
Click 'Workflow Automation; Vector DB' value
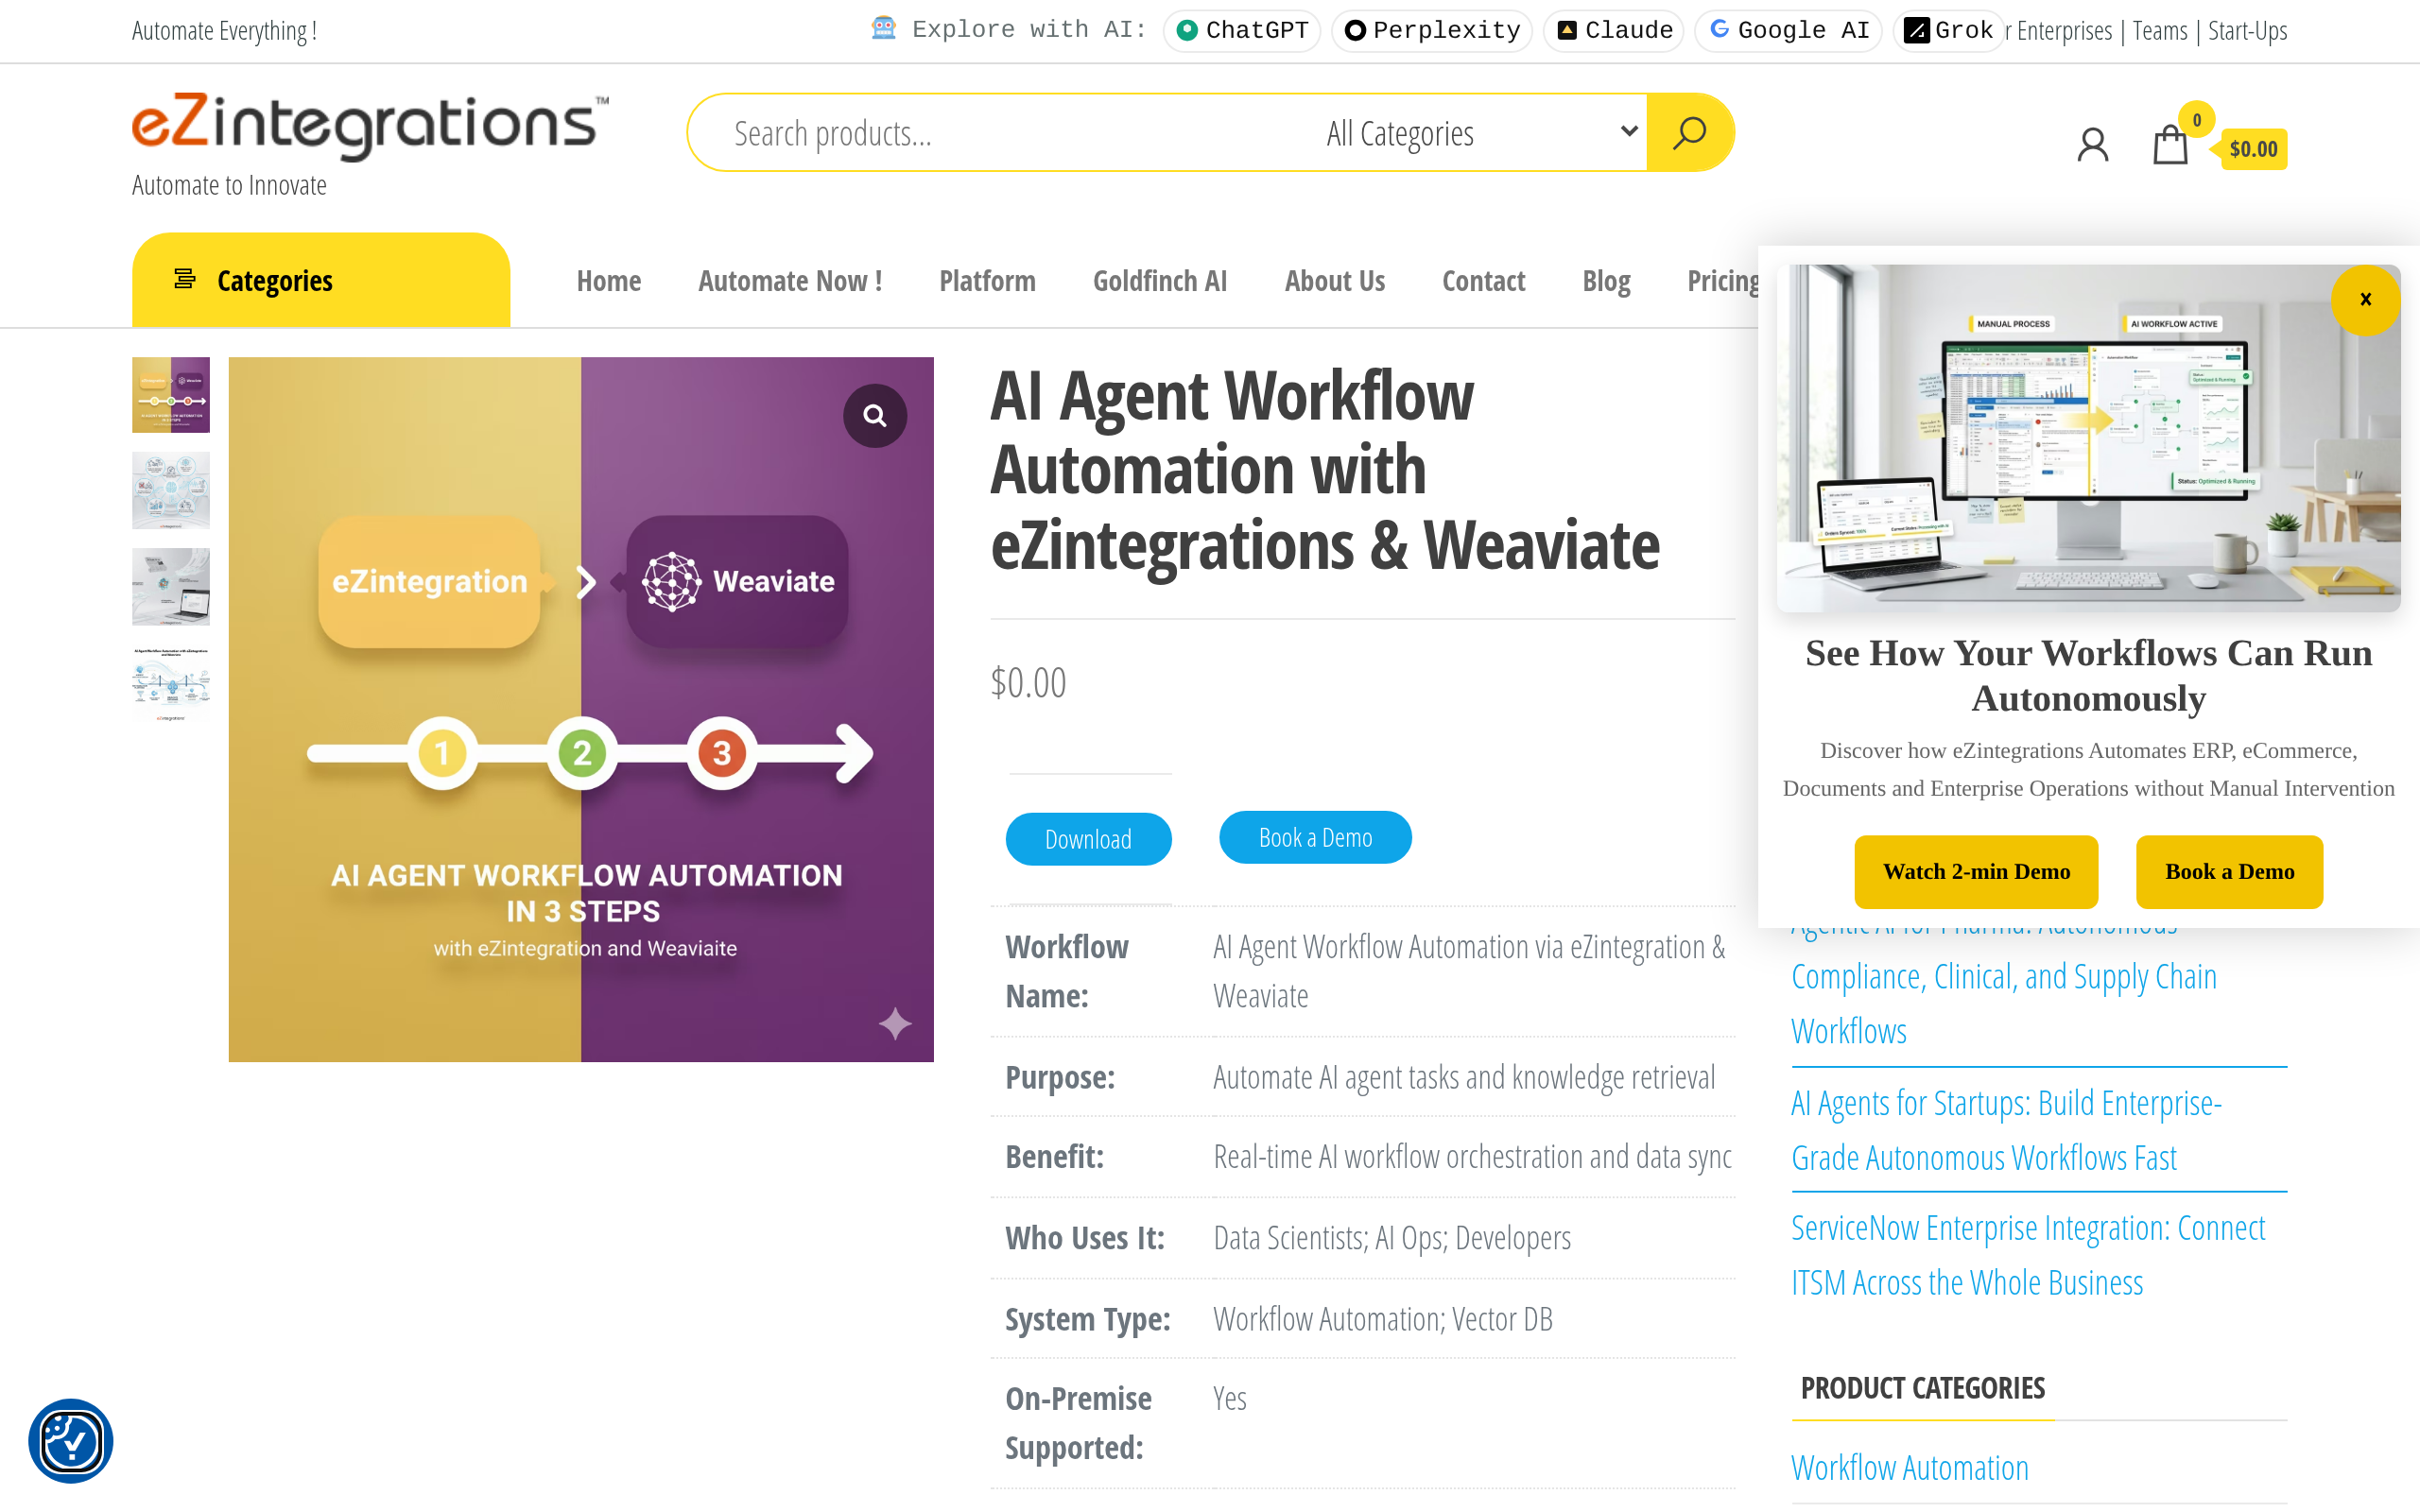(1382, 1319)
